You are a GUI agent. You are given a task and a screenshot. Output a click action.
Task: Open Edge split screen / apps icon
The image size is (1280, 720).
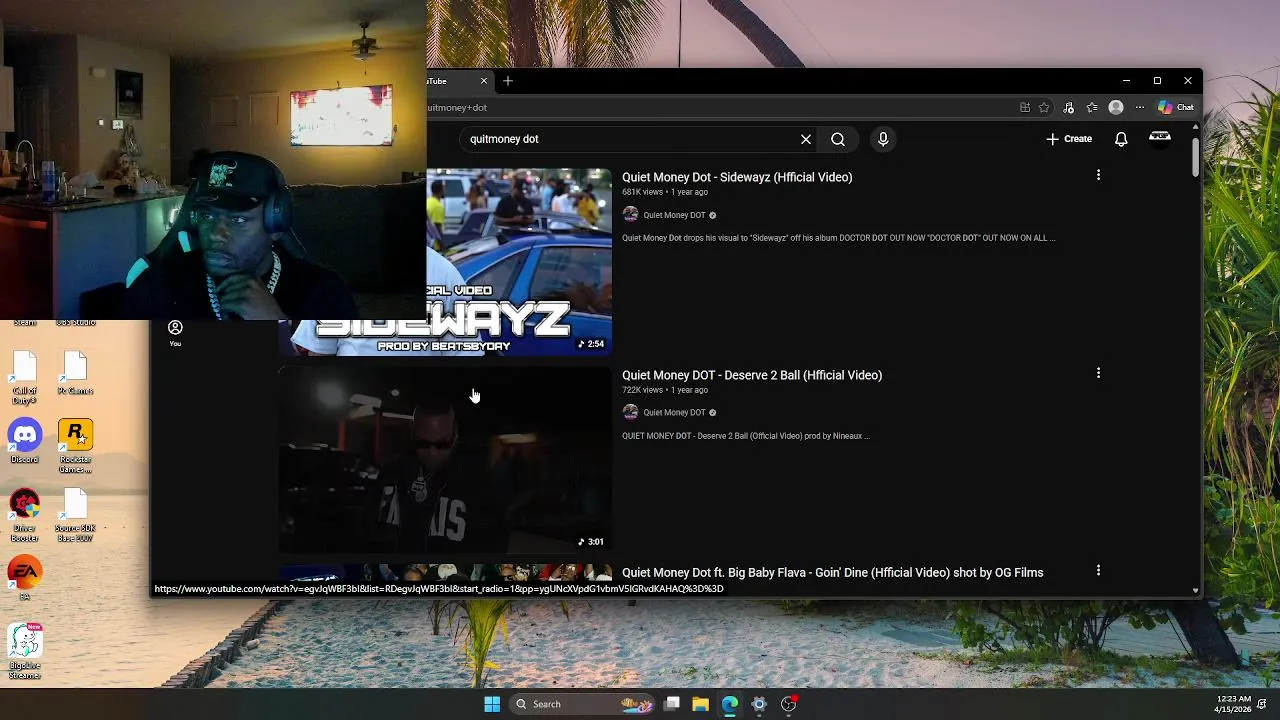(x=1025, y=107)
